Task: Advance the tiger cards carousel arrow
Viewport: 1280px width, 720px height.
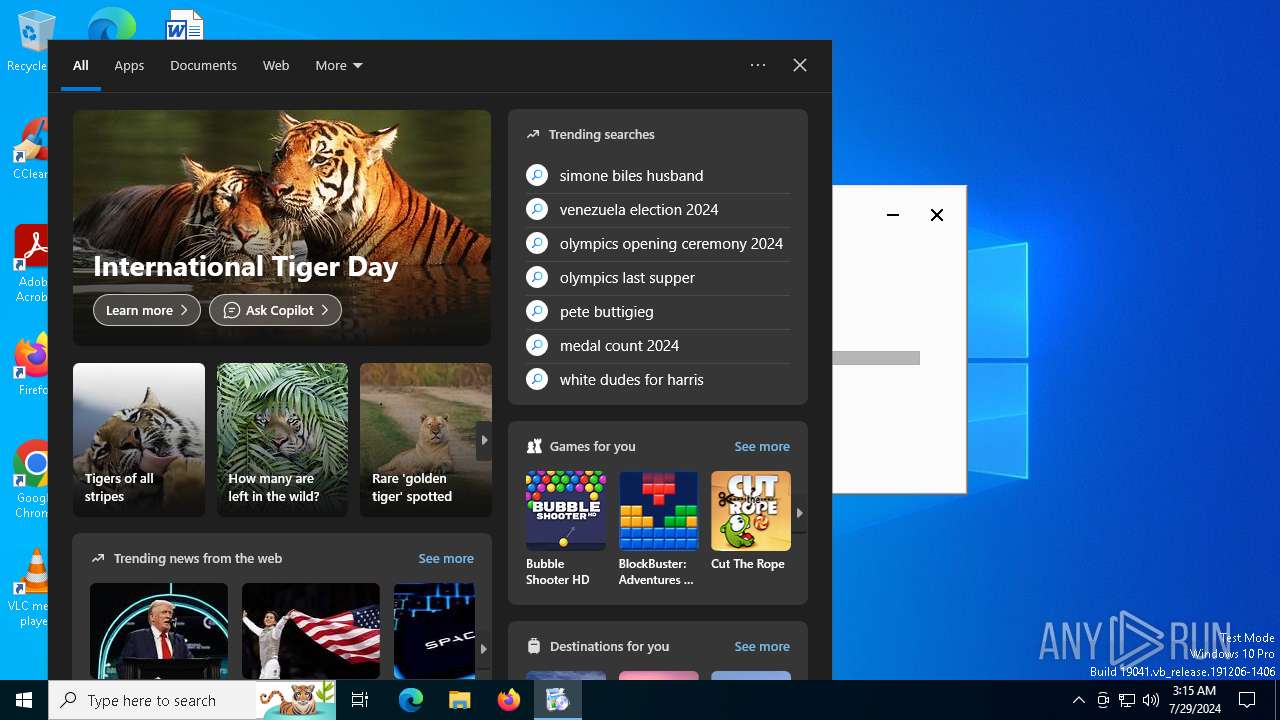Action: [484, 440]
